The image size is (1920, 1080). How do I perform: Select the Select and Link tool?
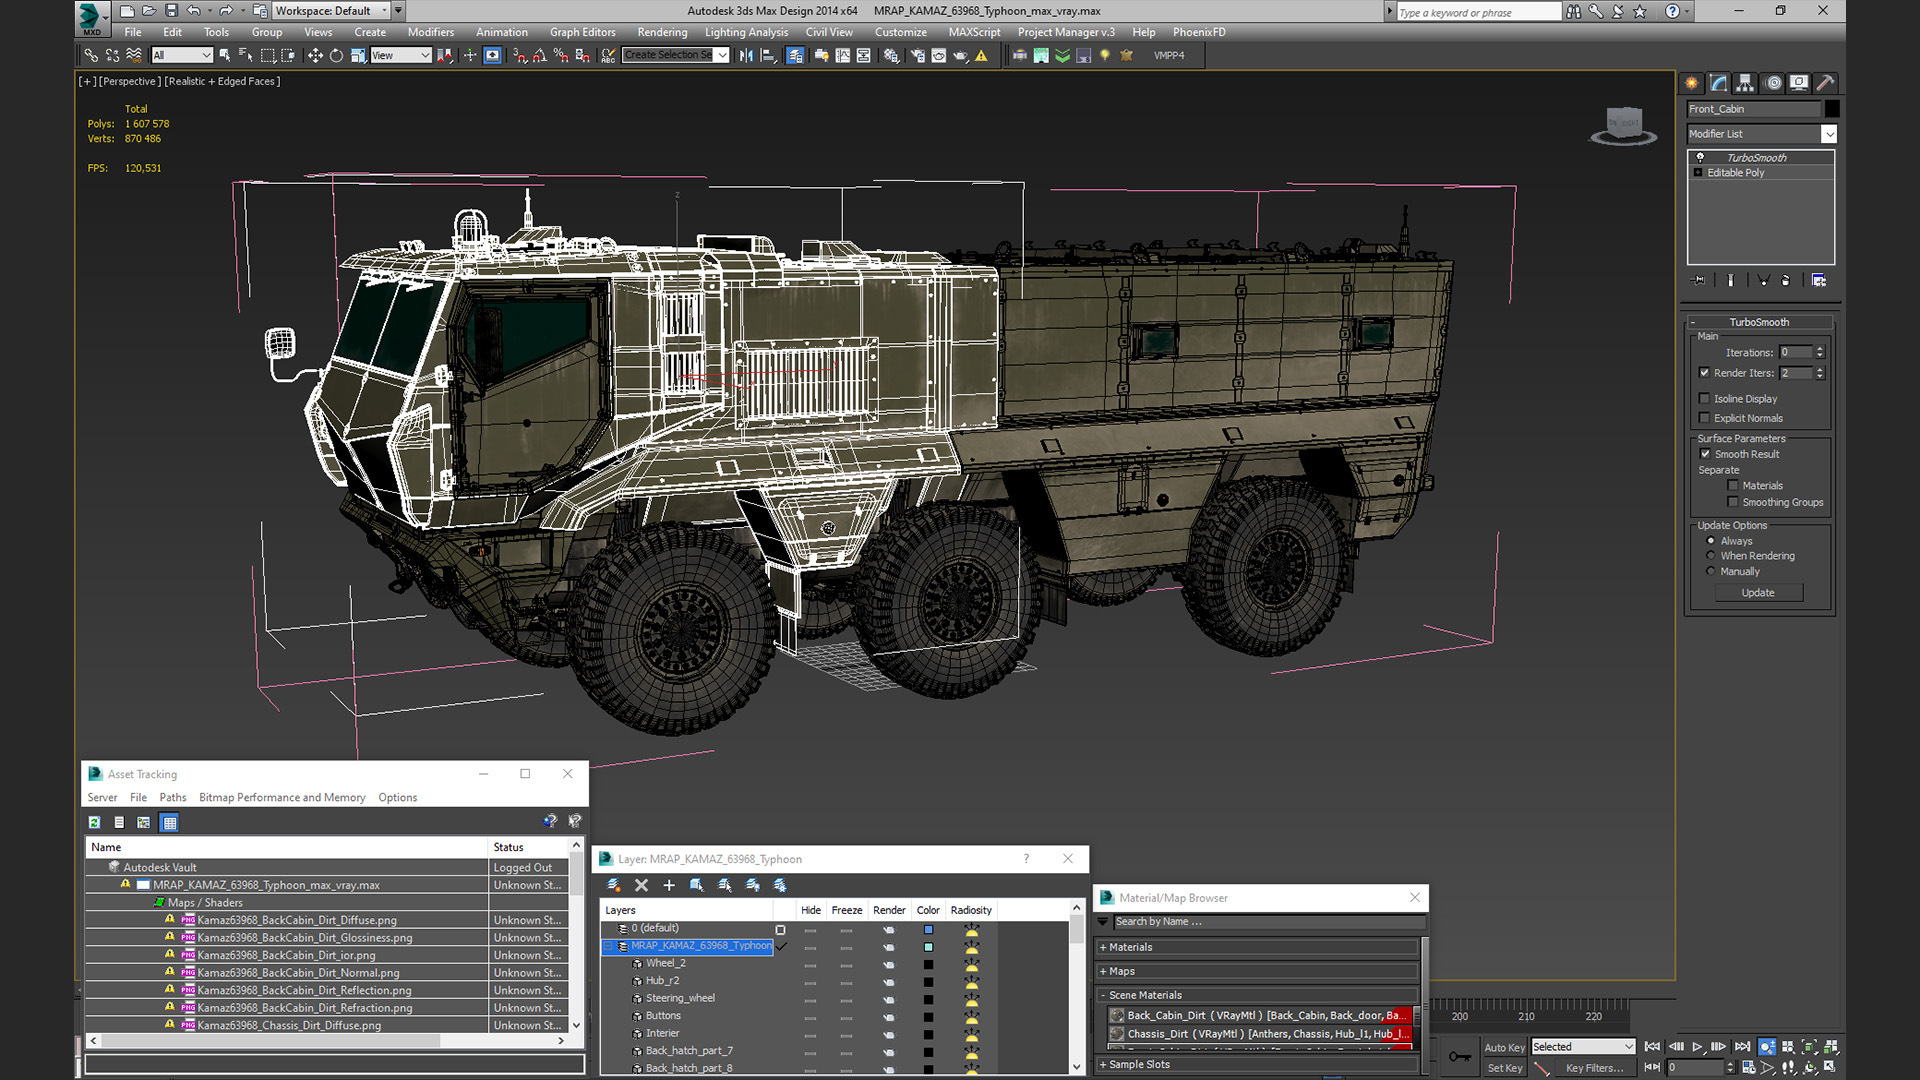tap(91, 56)
